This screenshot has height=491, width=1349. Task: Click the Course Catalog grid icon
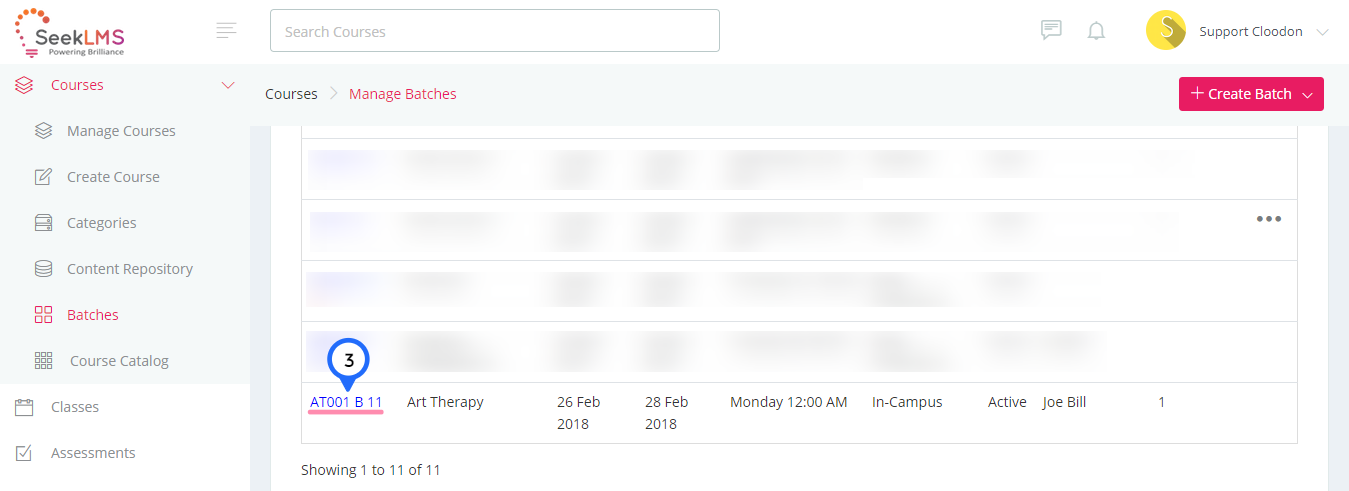43,361
